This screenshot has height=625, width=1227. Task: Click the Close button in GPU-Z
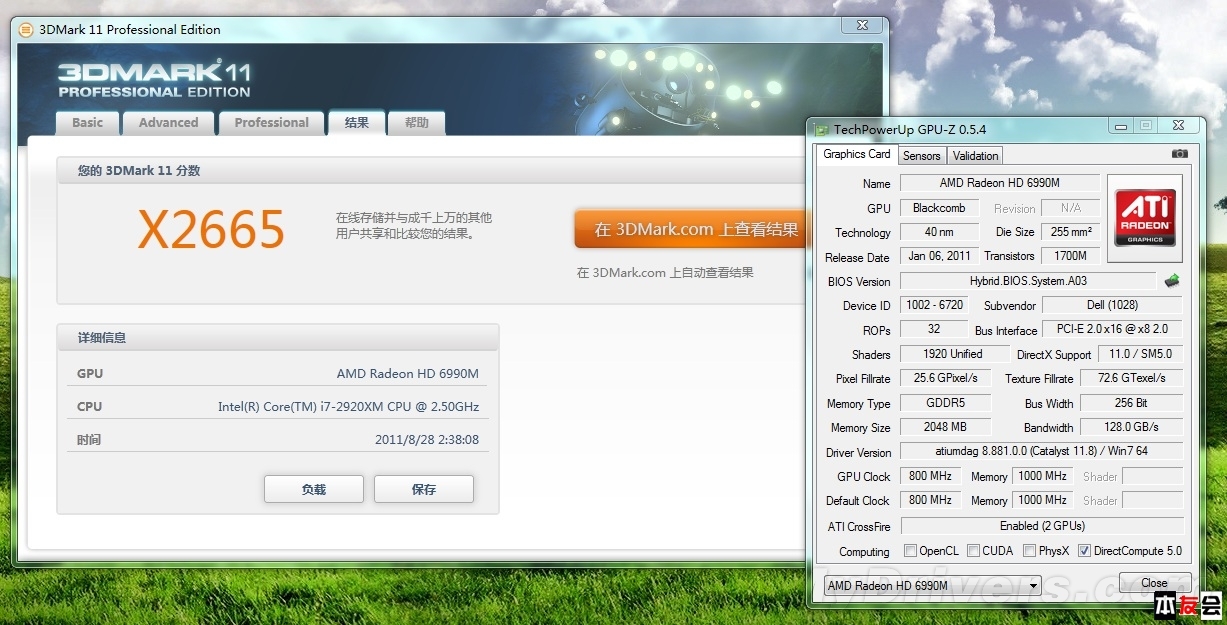1154,583
